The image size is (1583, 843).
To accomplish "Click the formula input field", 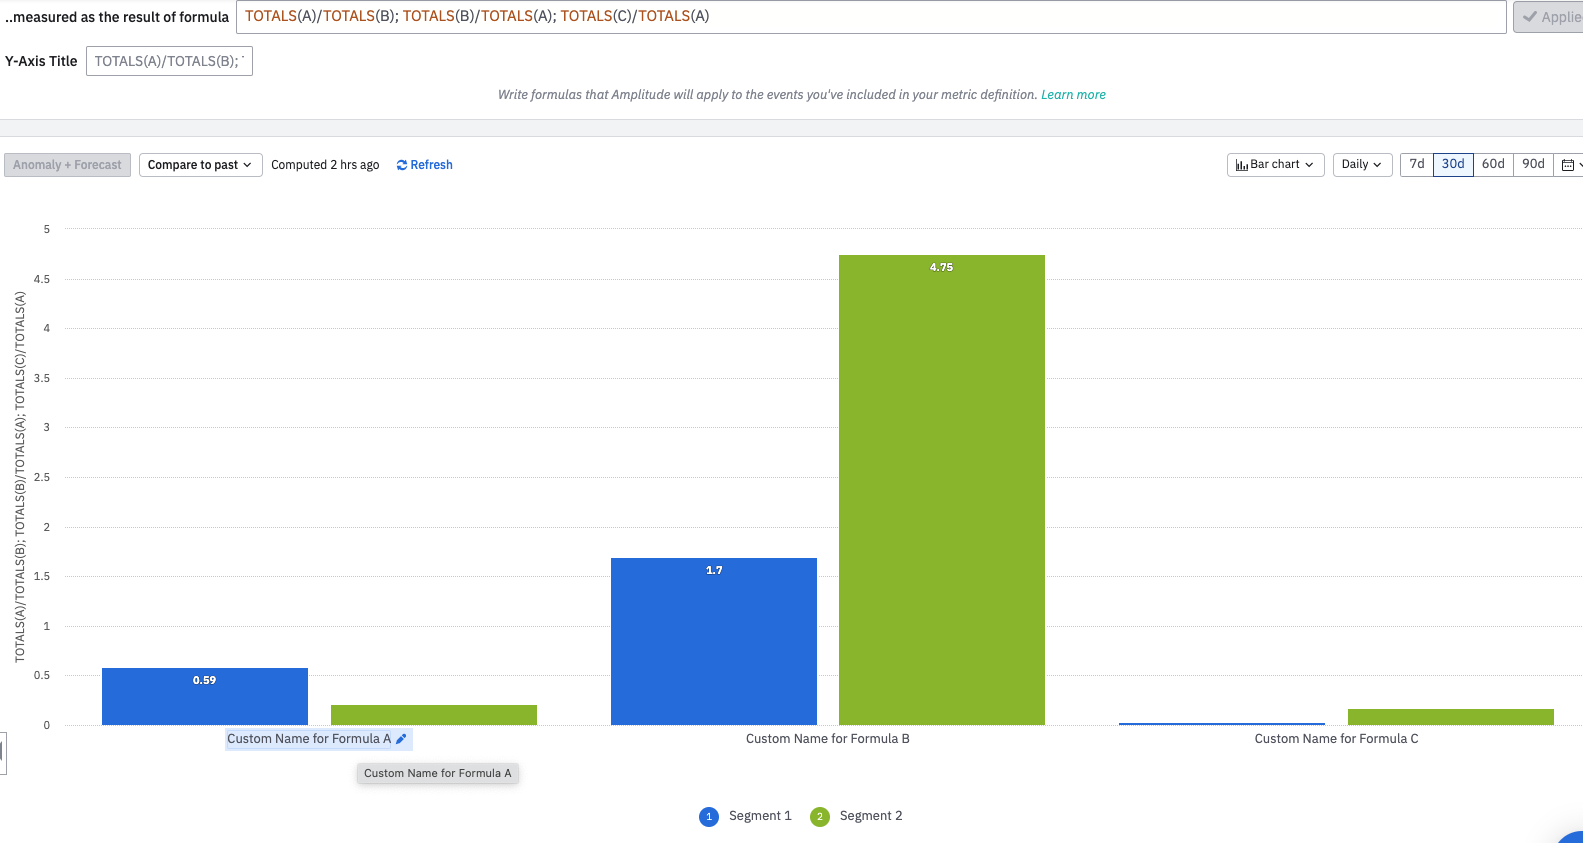I will (x=871, y=17).
